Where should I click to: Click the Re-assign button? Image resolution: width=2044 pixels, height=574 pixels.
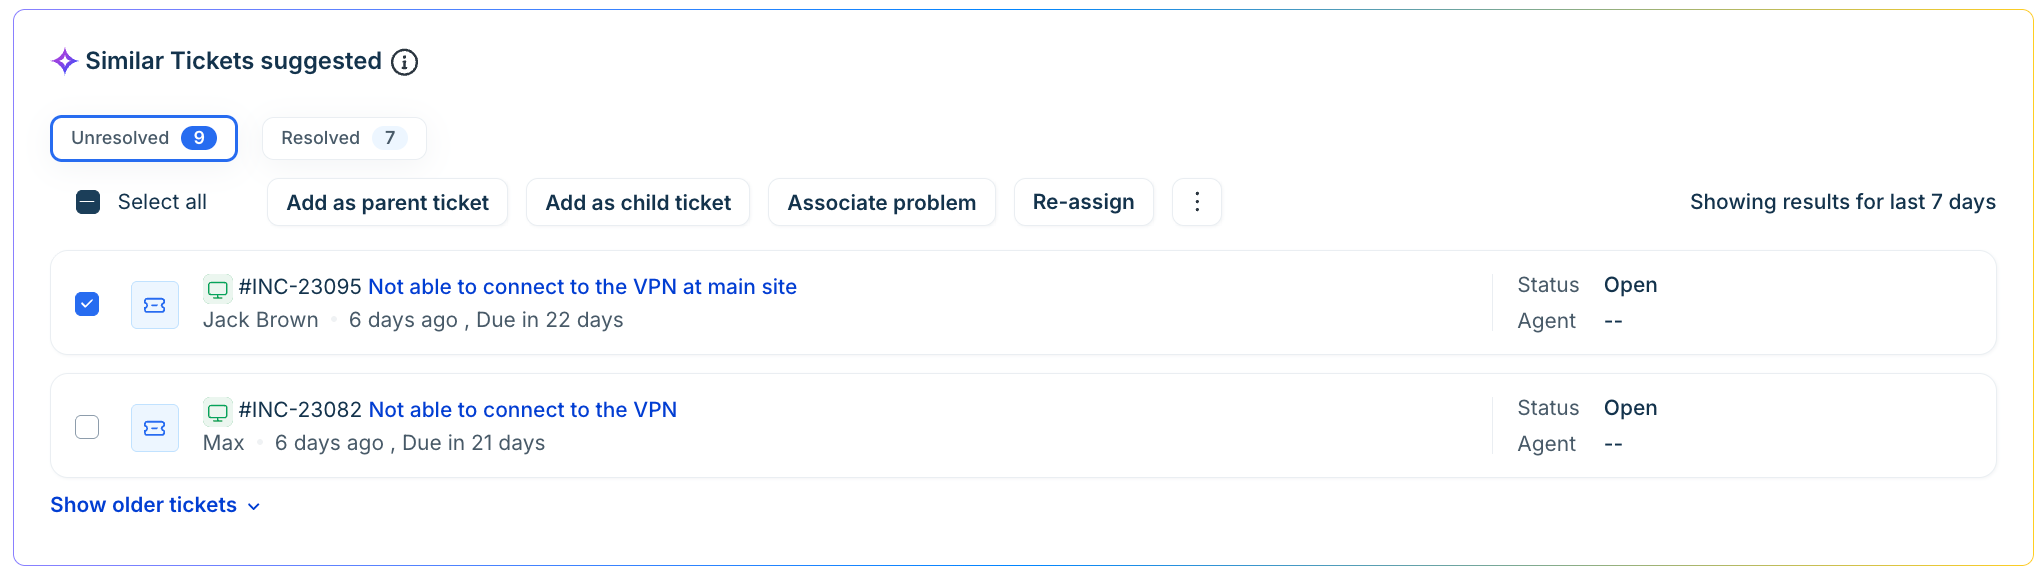pyautogui.click(x=1084, y=202)
